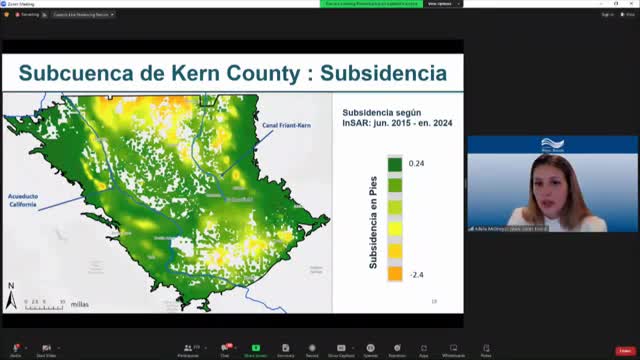Click the green screen-sharing notification banner
640x360 pixels.
coord(371,4)
